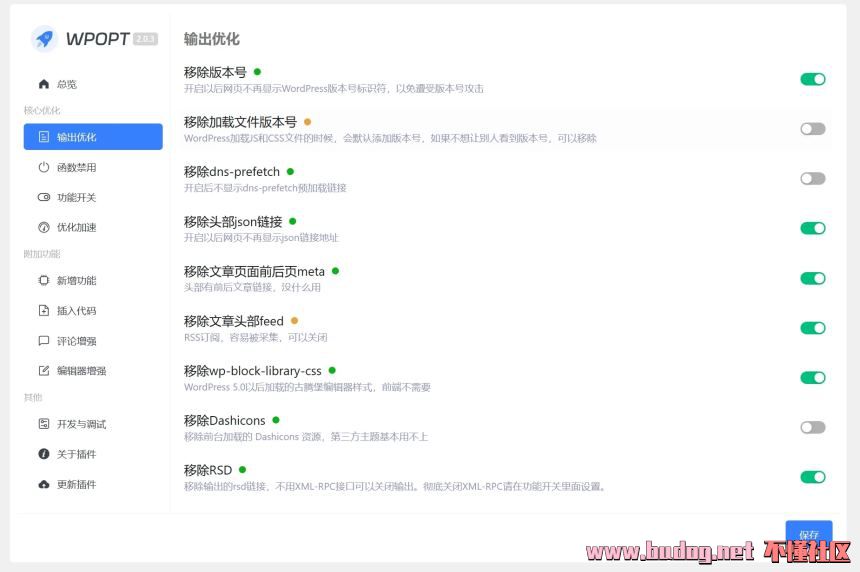This screenshot has width=860, height=572.
Task: Go to the 函数禁用 section
Action: pos(93,167)
